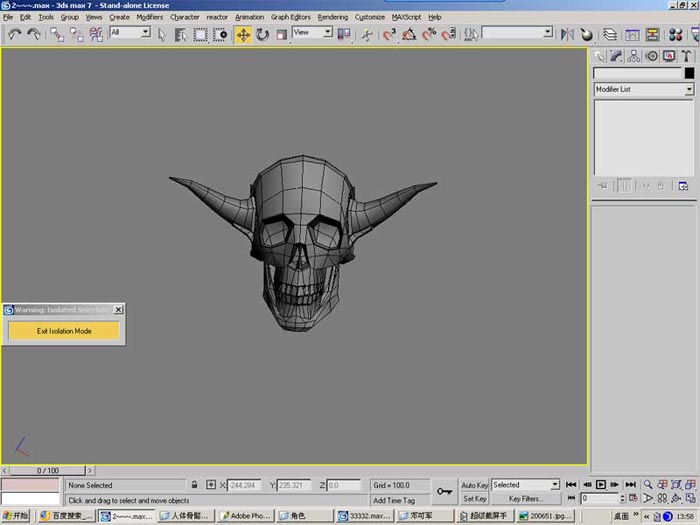Open Select by Name list icon

[x=180, y=34]
